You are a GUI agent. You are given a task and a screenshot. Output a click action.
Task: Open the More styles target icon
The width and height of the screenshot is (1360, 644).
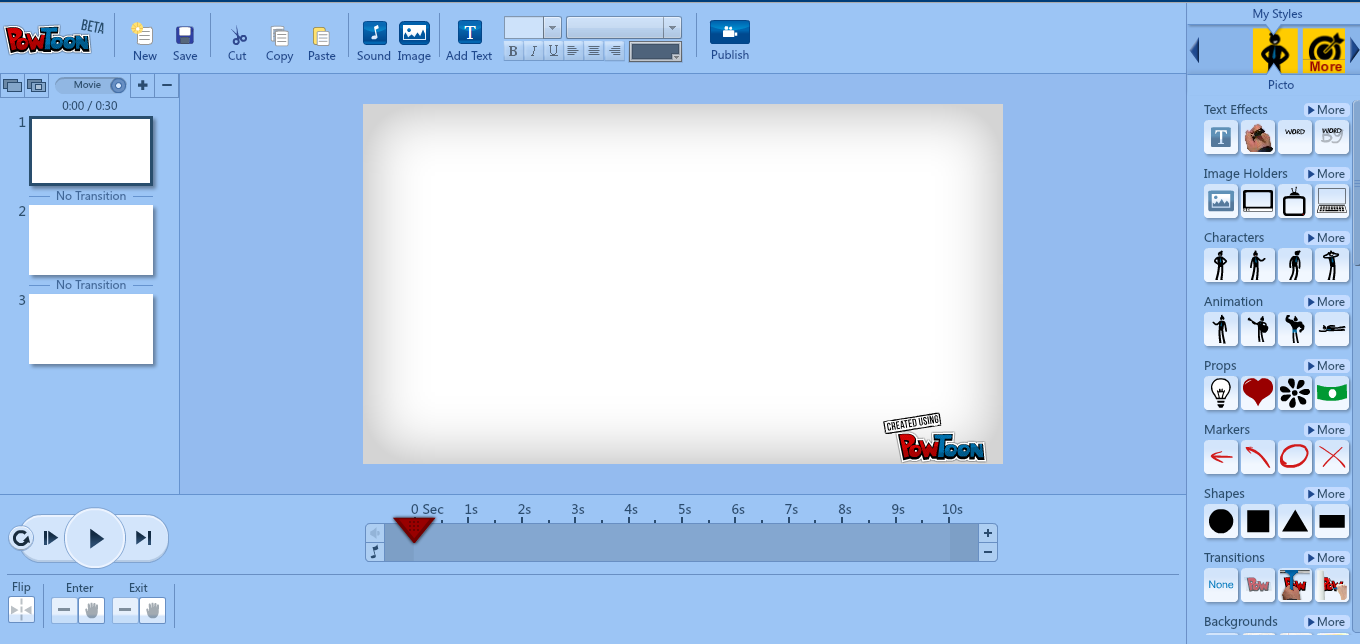point(1325,51)
